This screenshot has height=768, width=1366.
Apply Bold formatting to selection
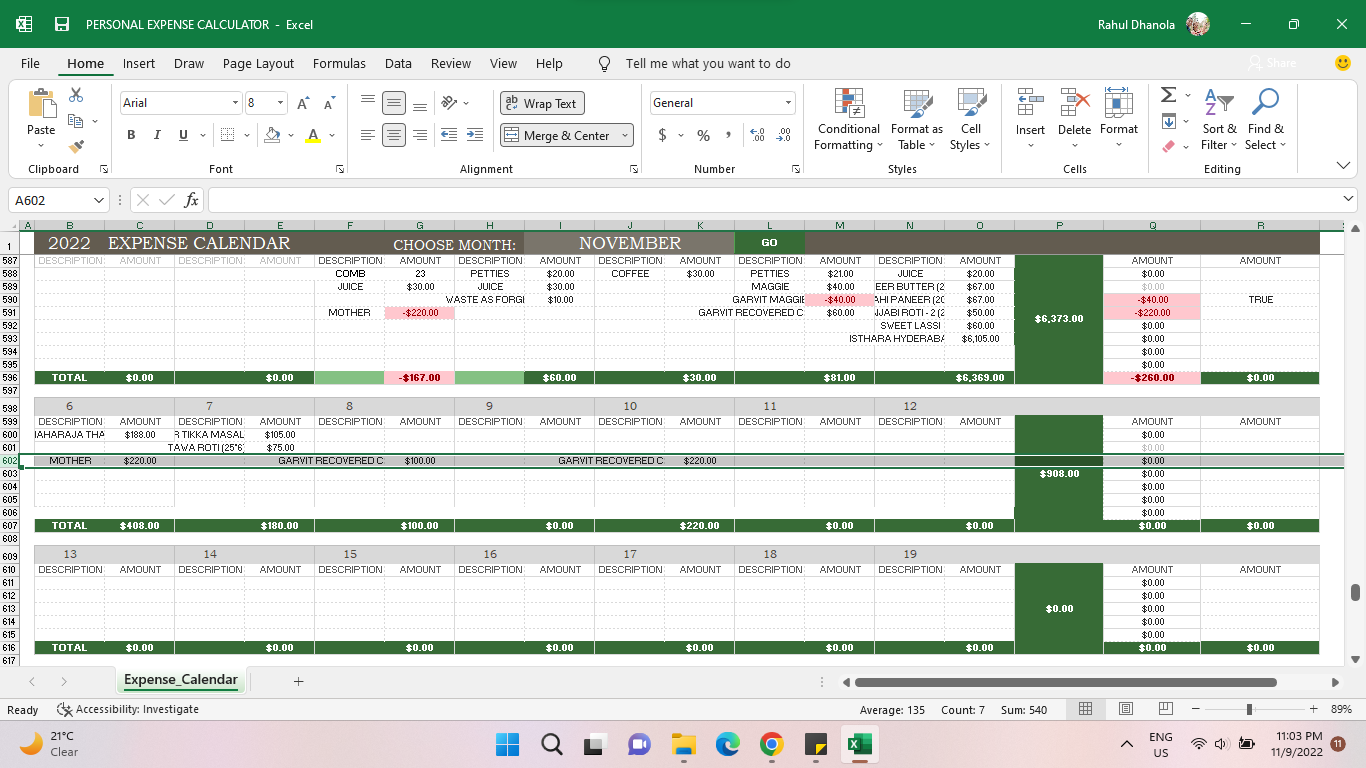click(131, 135)
